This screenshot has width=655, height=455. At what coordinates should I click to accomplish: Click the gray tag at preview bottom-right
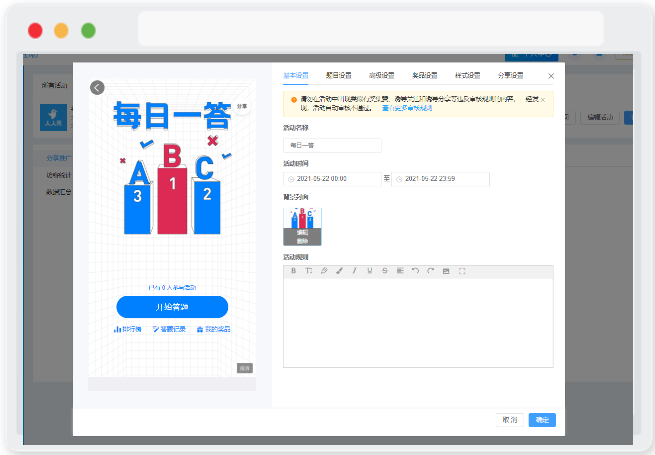(x=245, y=368)
